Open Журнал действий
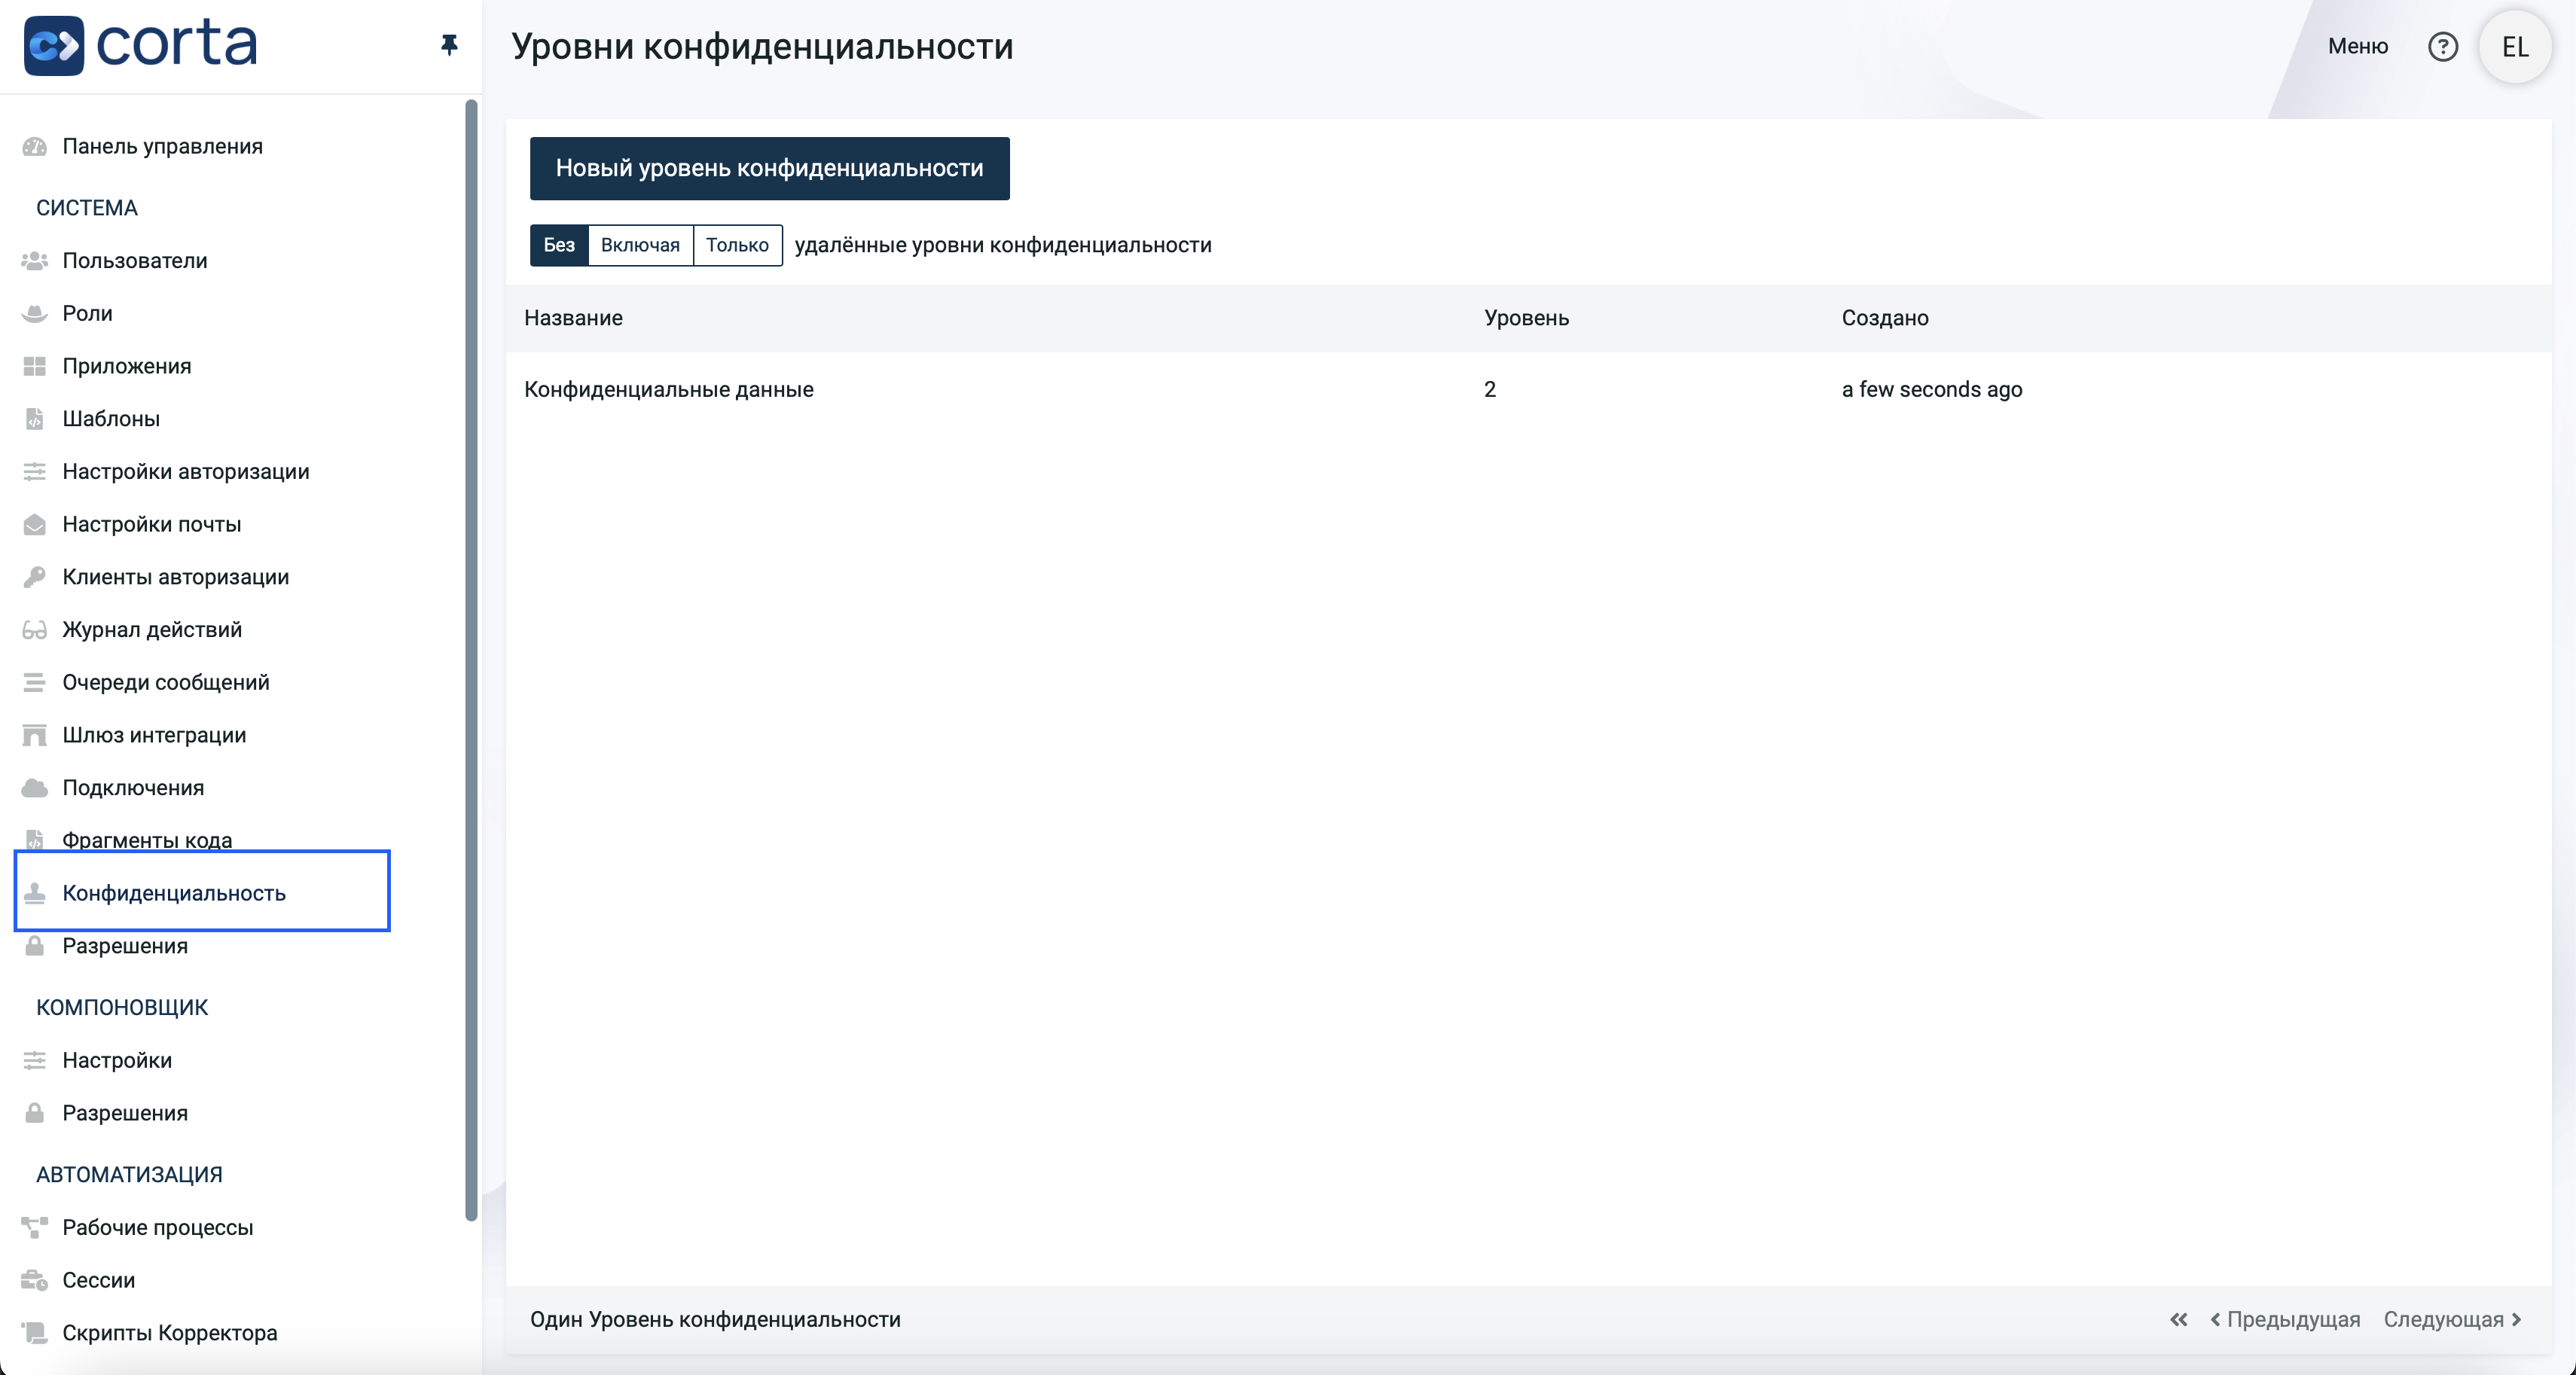The height and width of the screenshot is (1375, 2576). (x=152, y=630)
